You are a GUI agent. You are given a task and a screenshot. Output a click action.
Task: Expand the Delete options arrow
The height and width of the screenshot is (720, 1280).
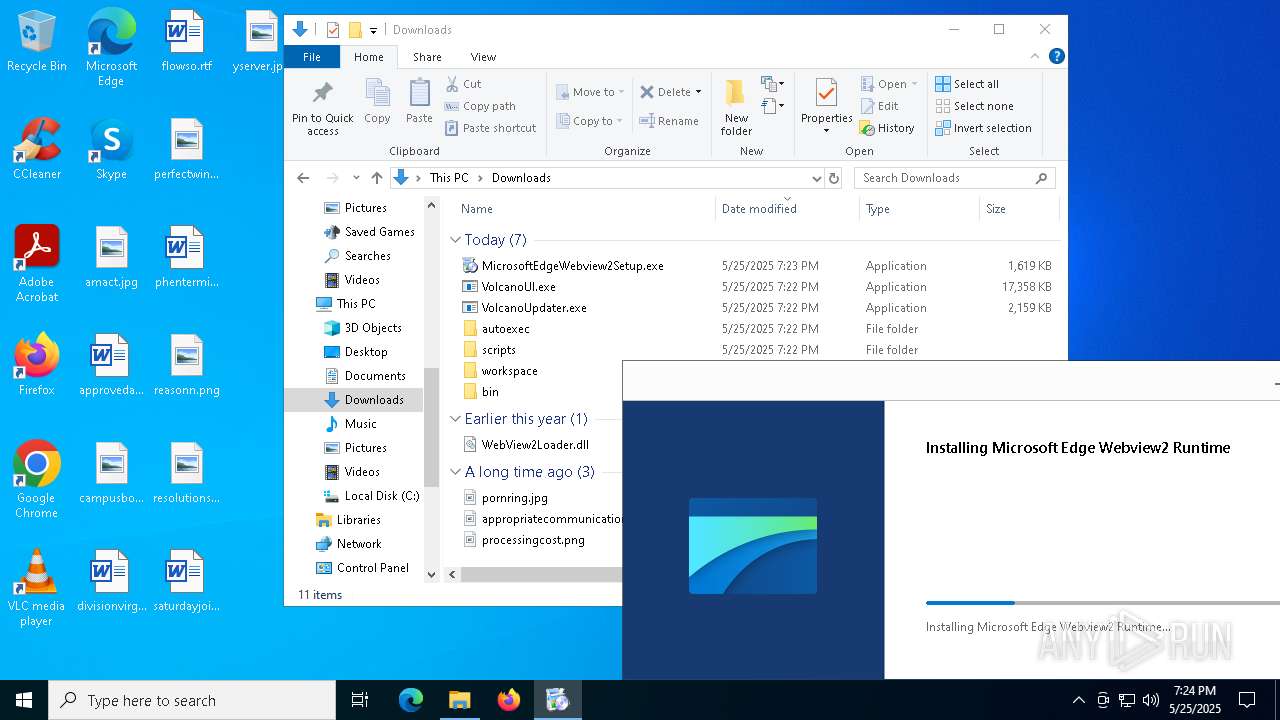[698, 92]
